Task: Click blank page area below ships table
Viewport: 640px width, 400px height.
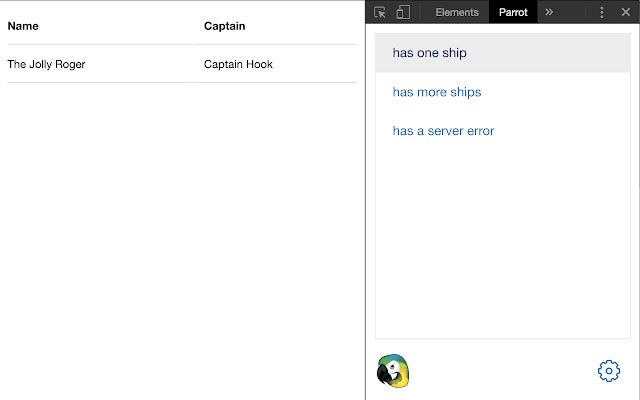Action: coord(180,240)
